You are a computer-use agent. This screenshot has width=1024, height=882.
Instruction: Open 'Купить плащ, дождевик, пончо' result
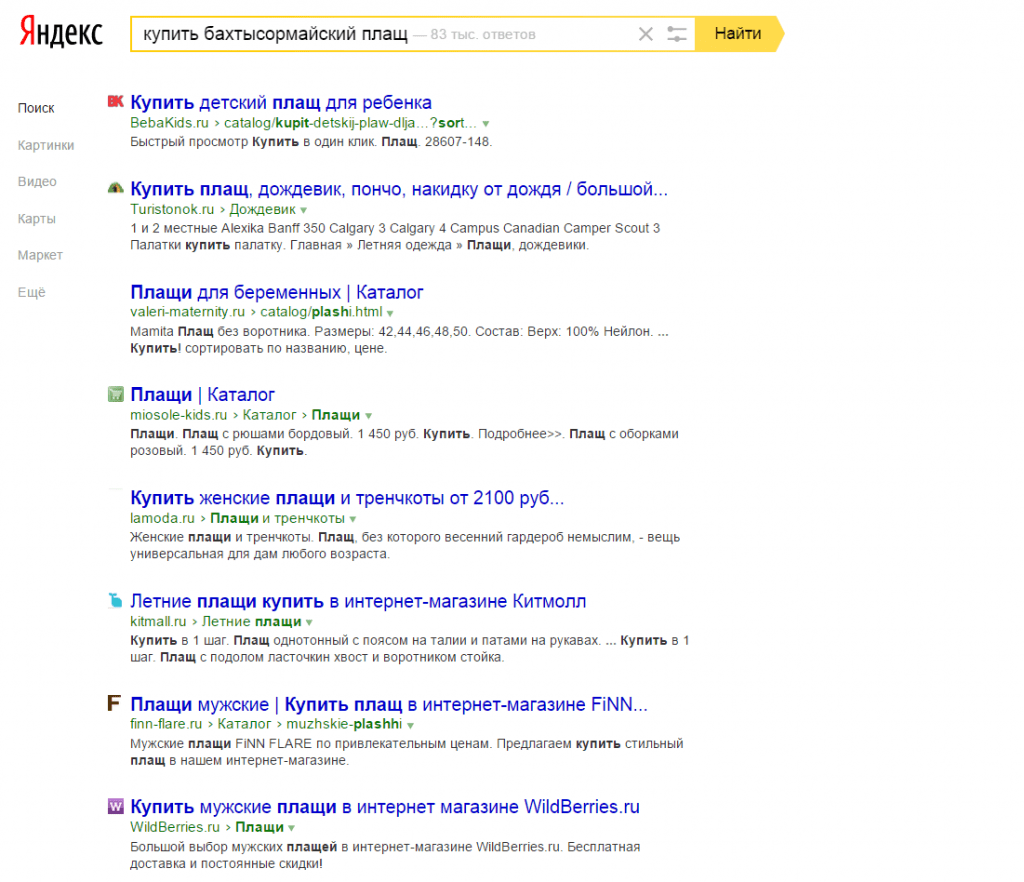tap(399, 189)
